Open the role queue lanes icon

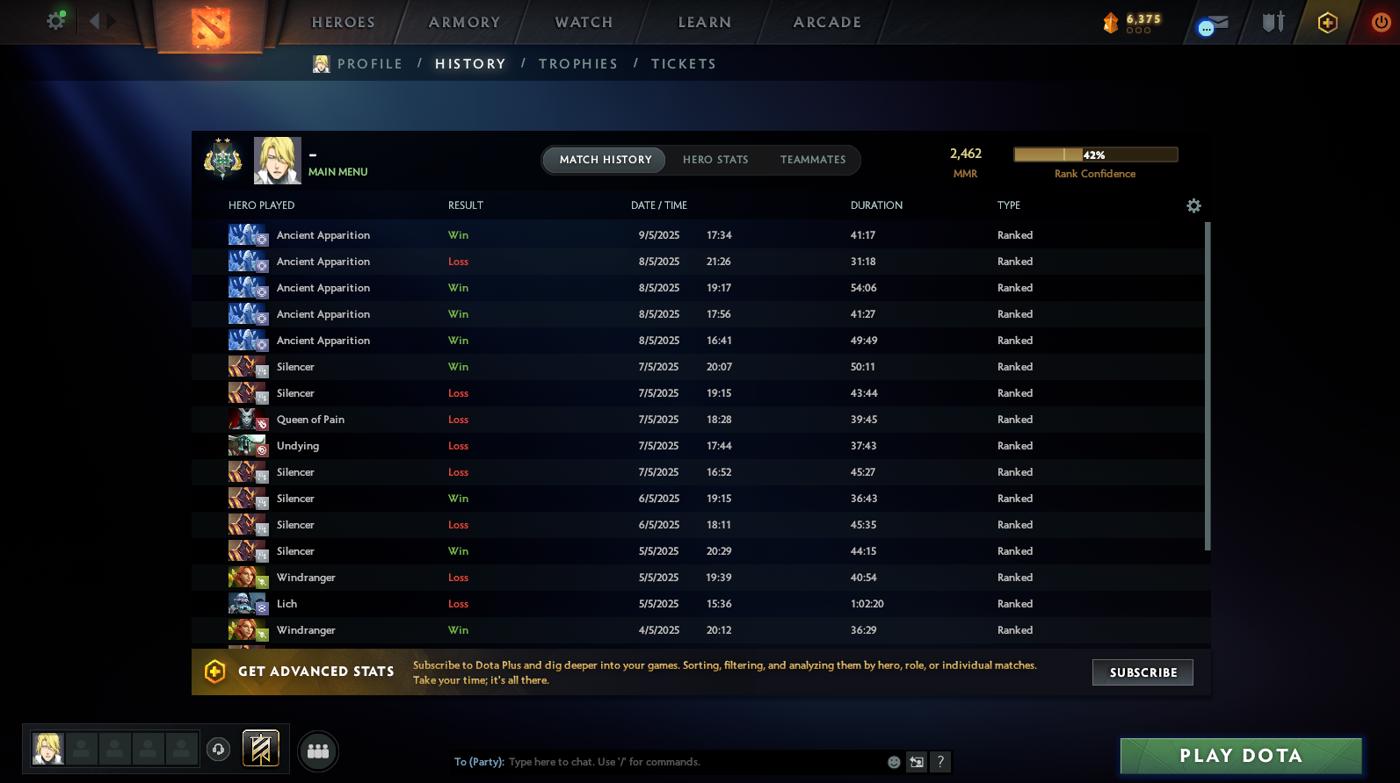pyautogui.click(x=261, y=748)
